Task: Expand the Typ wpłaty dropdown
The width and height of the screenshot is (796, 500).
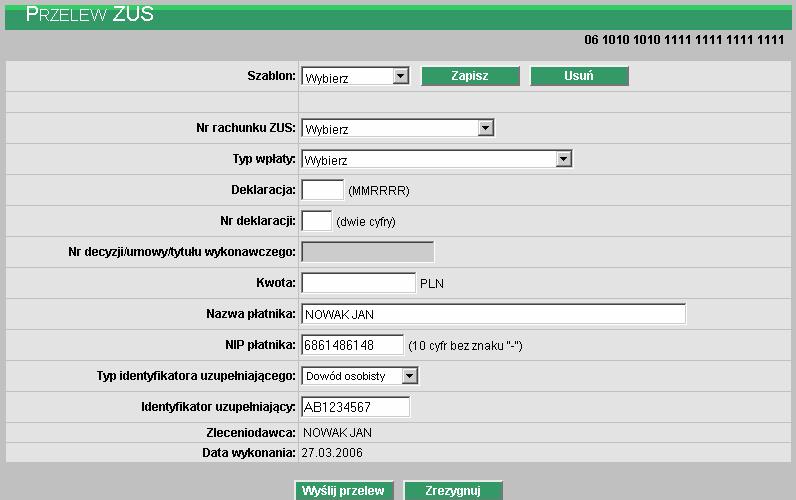Action: click(x=437, y=159)
